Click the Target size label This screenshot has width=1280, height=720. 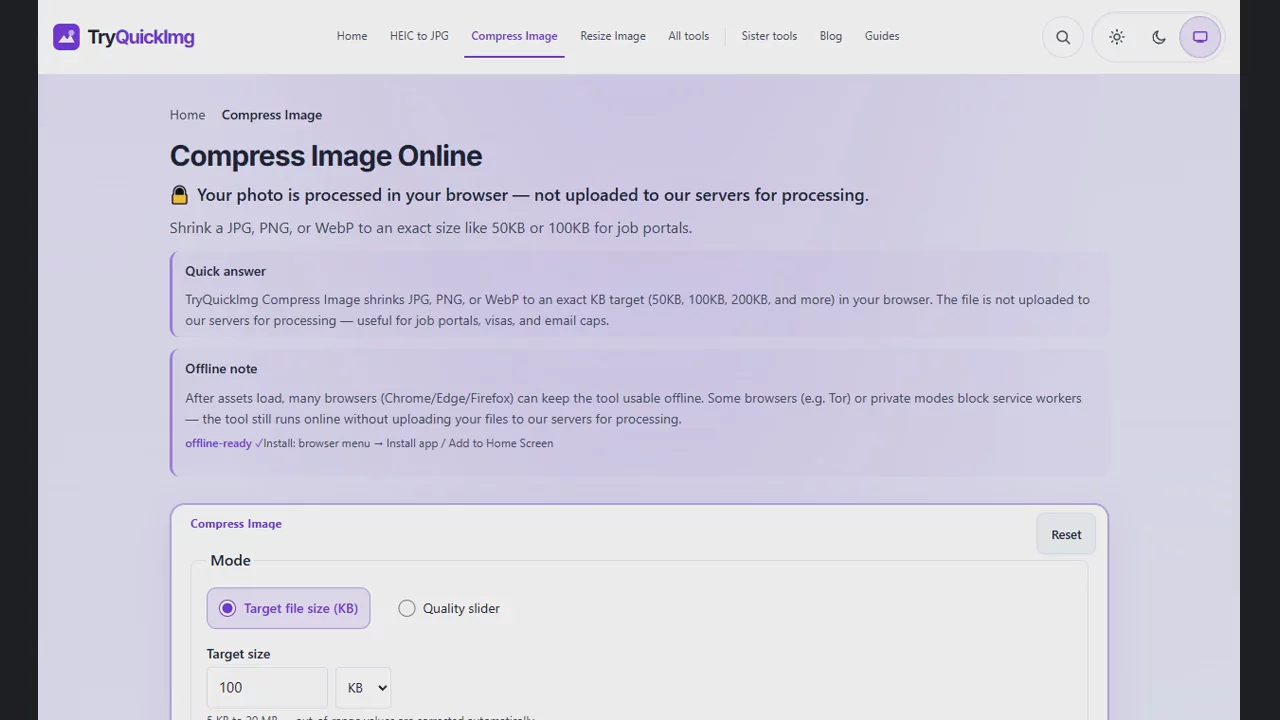pyautogui.click(x=238, y=654)
